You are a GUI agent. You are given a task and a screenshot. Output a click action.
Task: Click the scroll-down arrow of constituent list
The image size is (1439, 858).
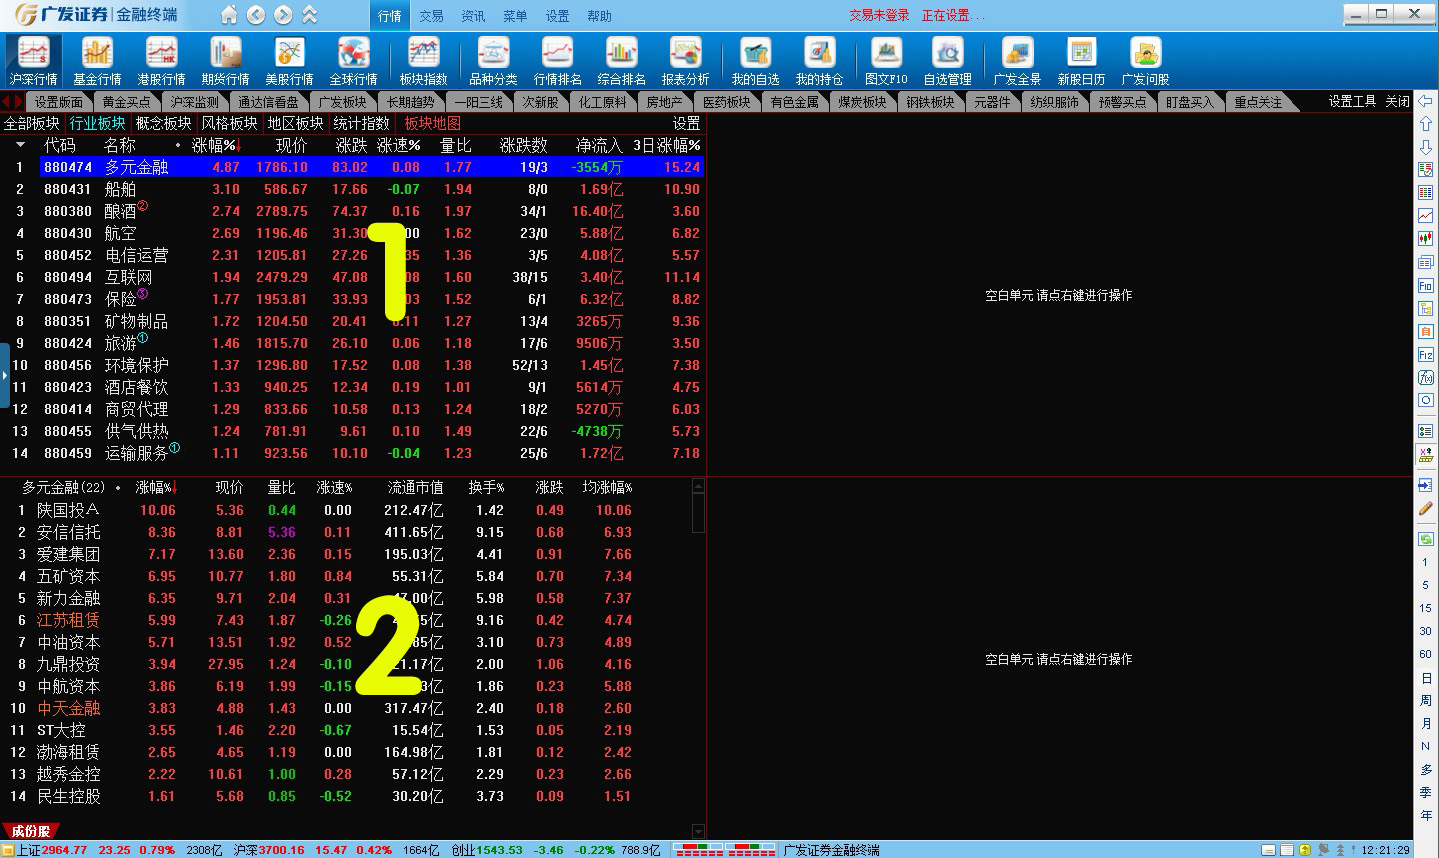(698, 831)
